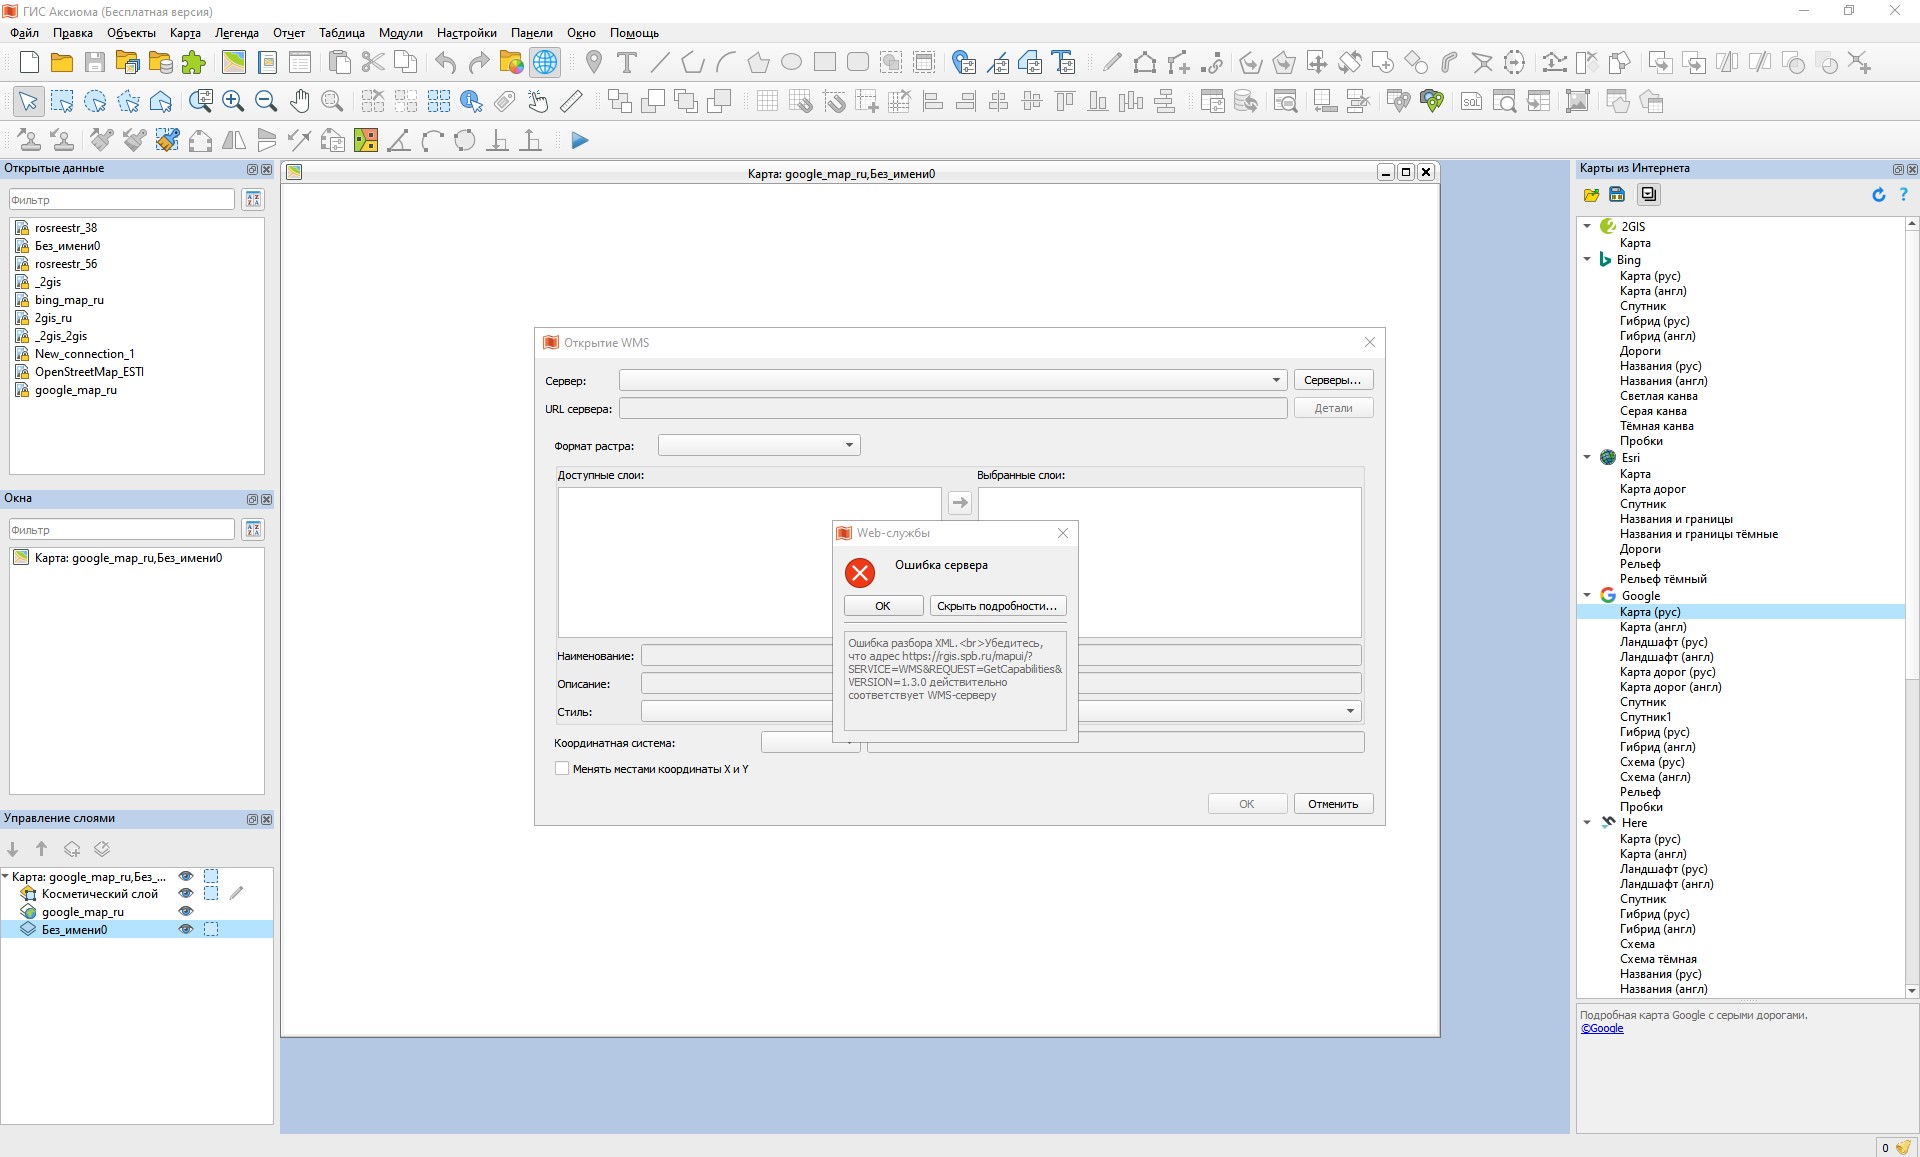Toggle visibility eye of Без_имени0 layer
This screenshot has width=1920, height=1157.
pyautogui.click(x=185, y=929)
